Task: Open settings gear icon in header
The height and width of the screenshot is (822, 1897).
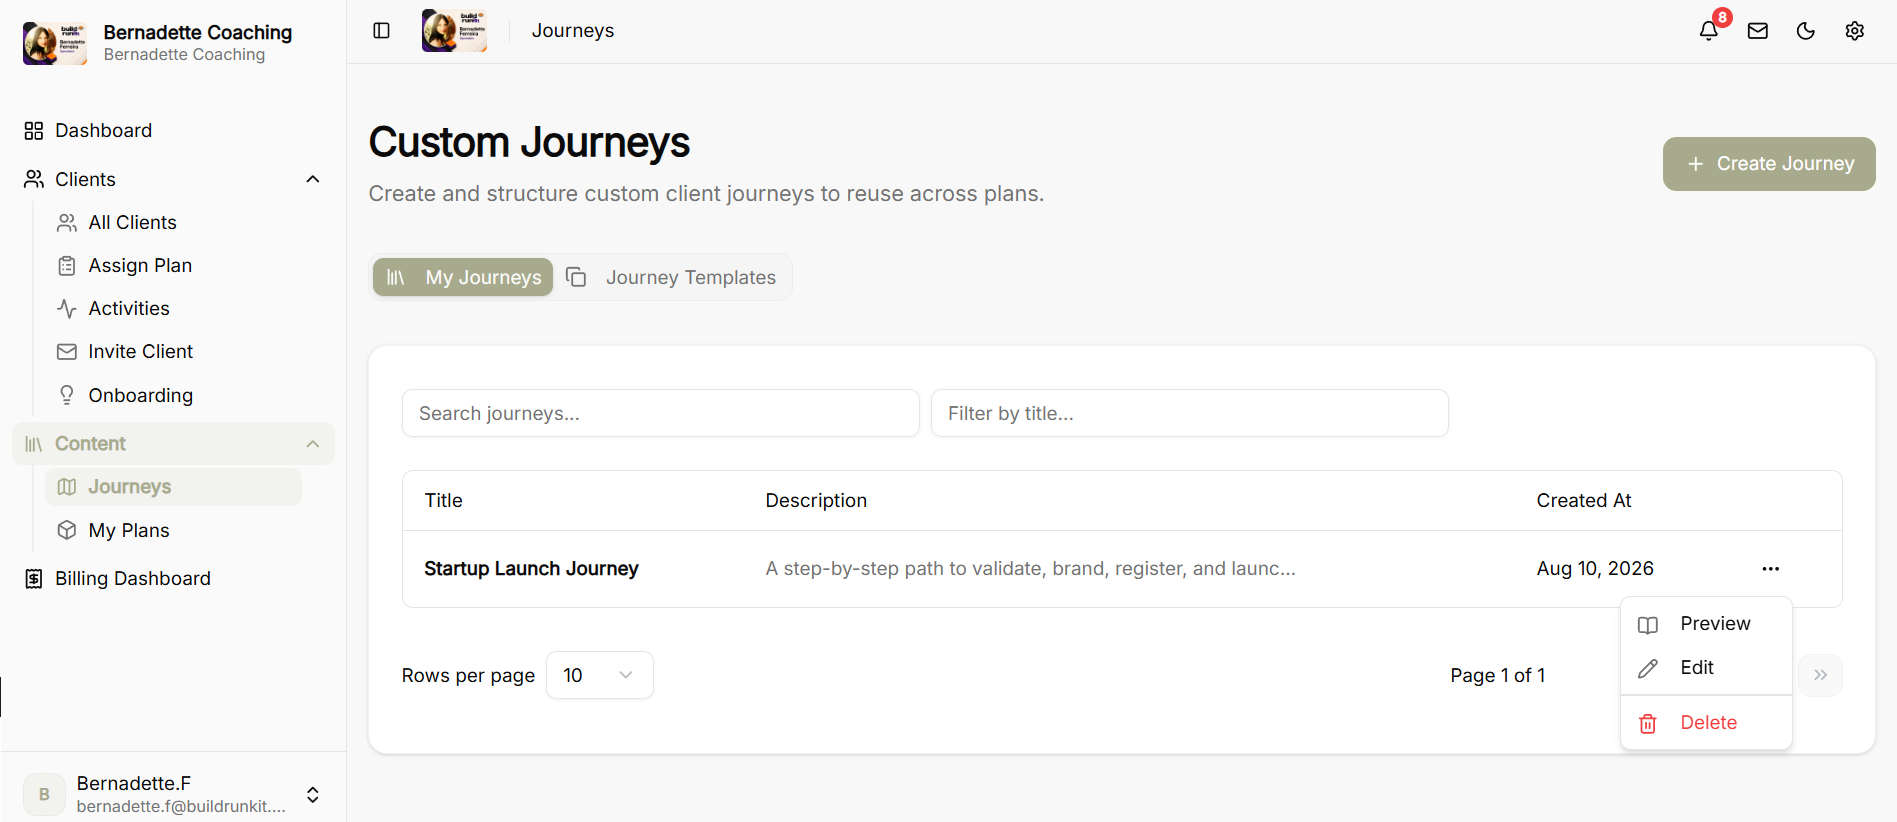Action: click(1855, 31)
